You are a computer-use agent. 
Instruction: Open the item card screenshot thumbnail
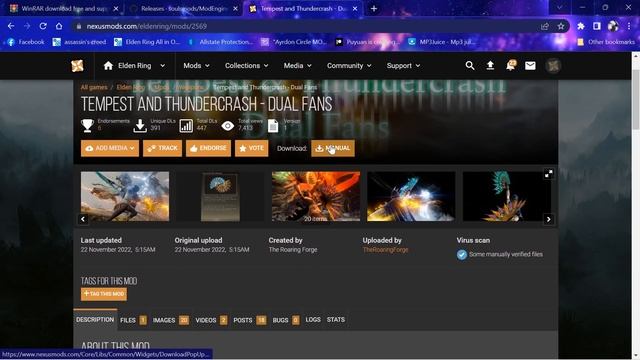pyautogui.click(x=220, y=196)
